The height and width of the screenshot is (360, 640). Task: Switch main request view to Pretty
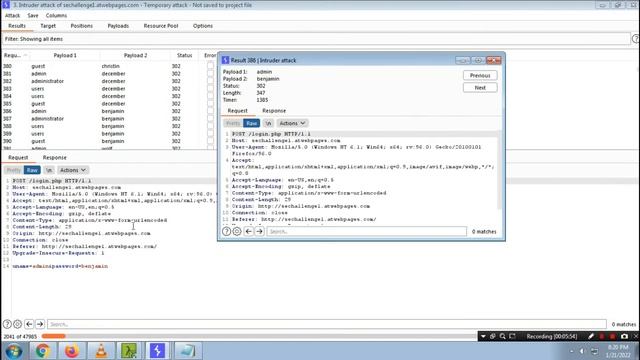point(13,170)
